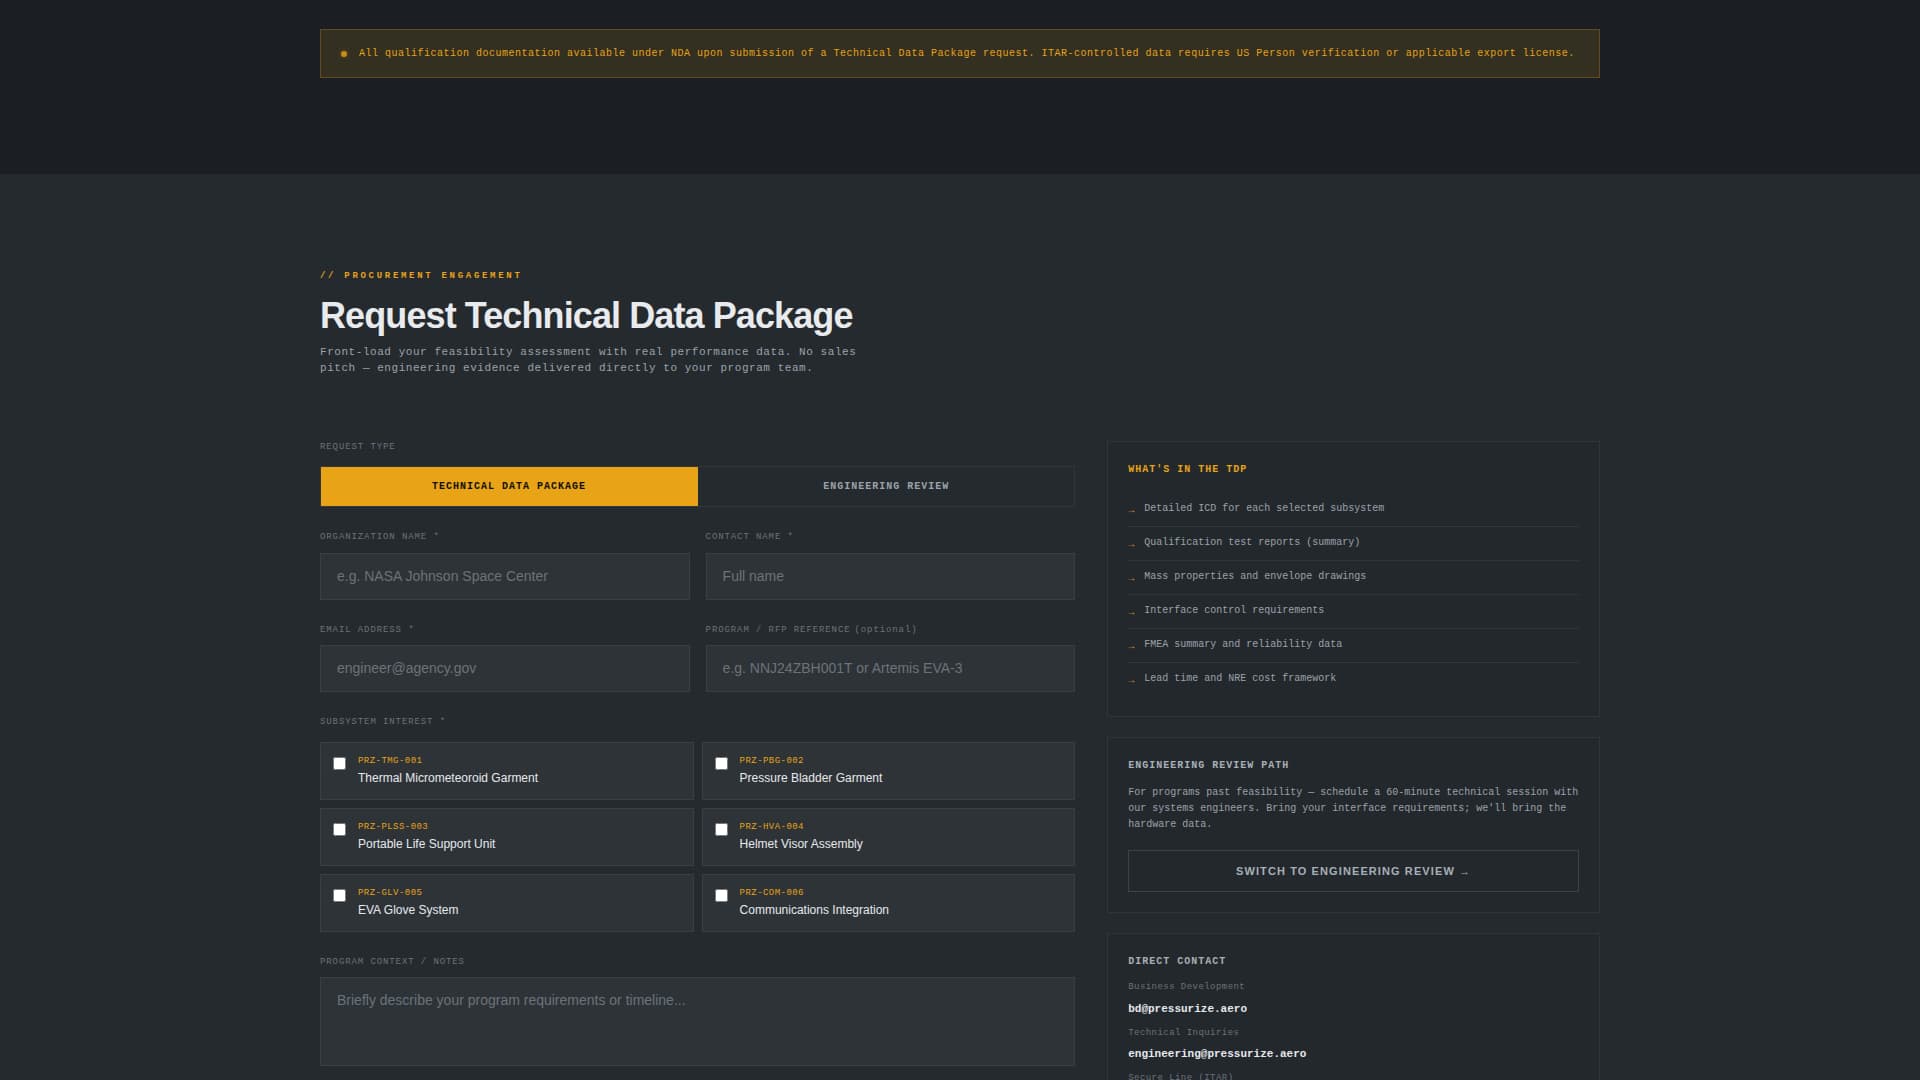
Task: Click the orange dot in NDA notice banner
Action: pyautogui.click(x=344, y=54)
